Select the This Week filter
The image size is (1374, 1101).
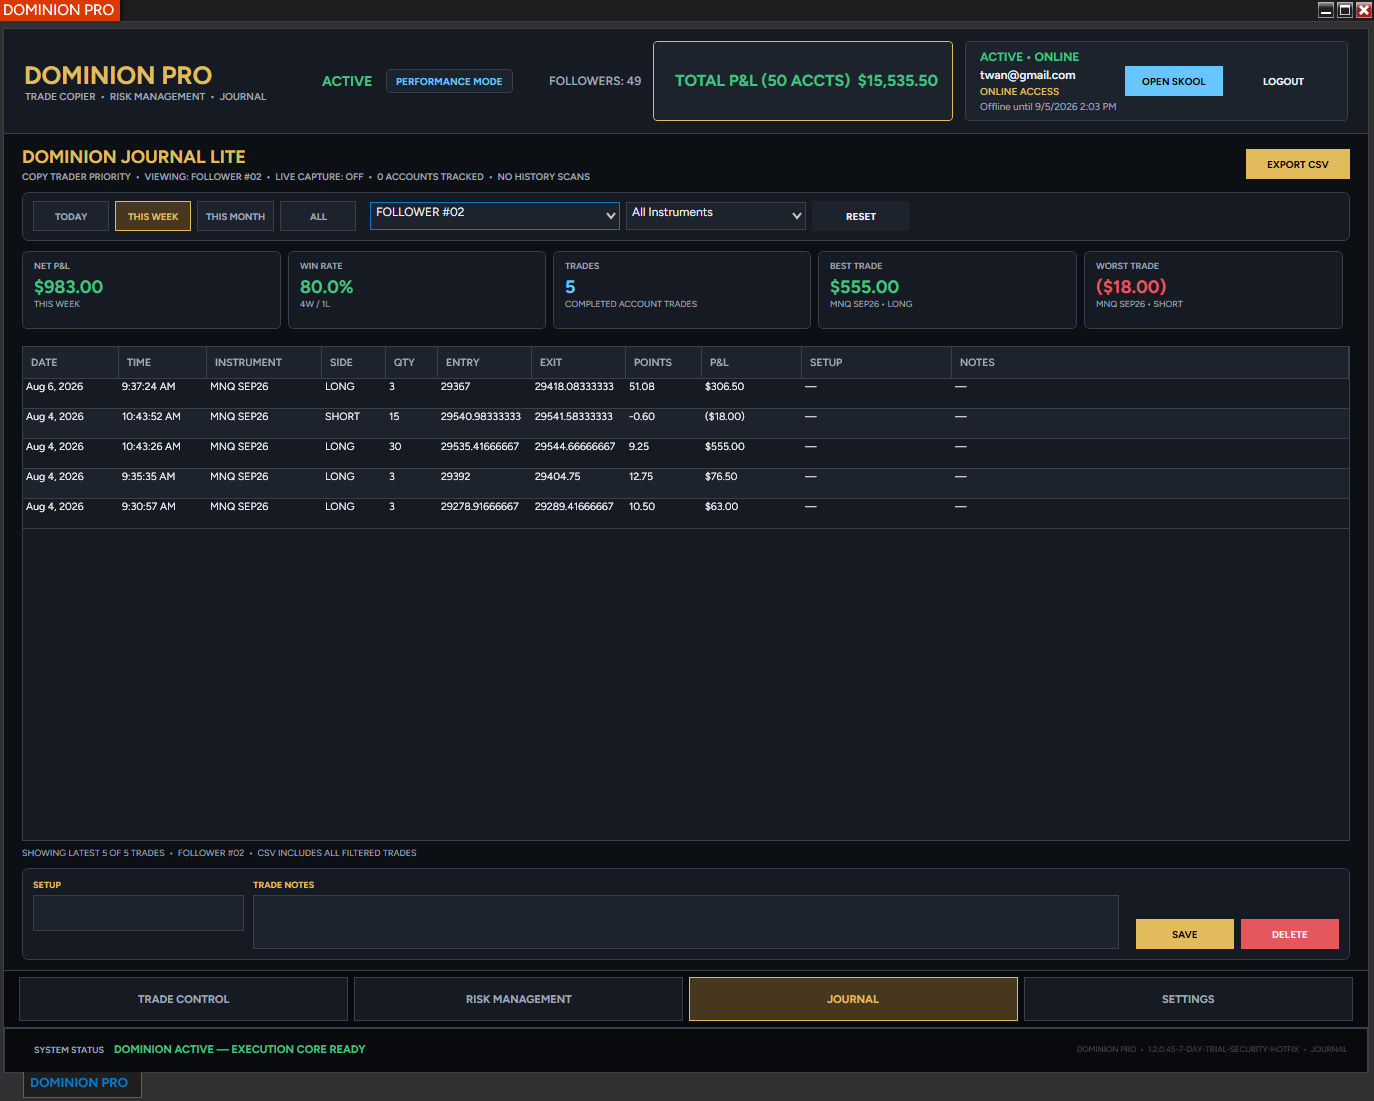coord(153,216)
